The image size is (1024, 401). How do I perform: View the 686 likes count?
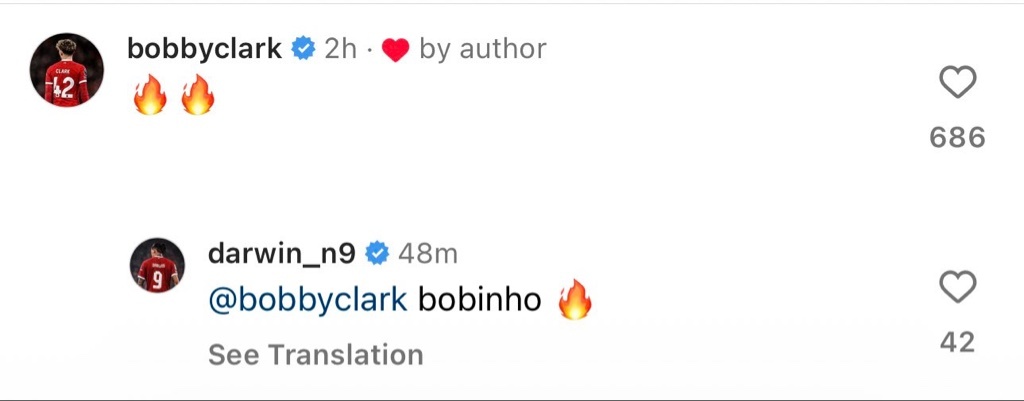[x=957, y=138]
